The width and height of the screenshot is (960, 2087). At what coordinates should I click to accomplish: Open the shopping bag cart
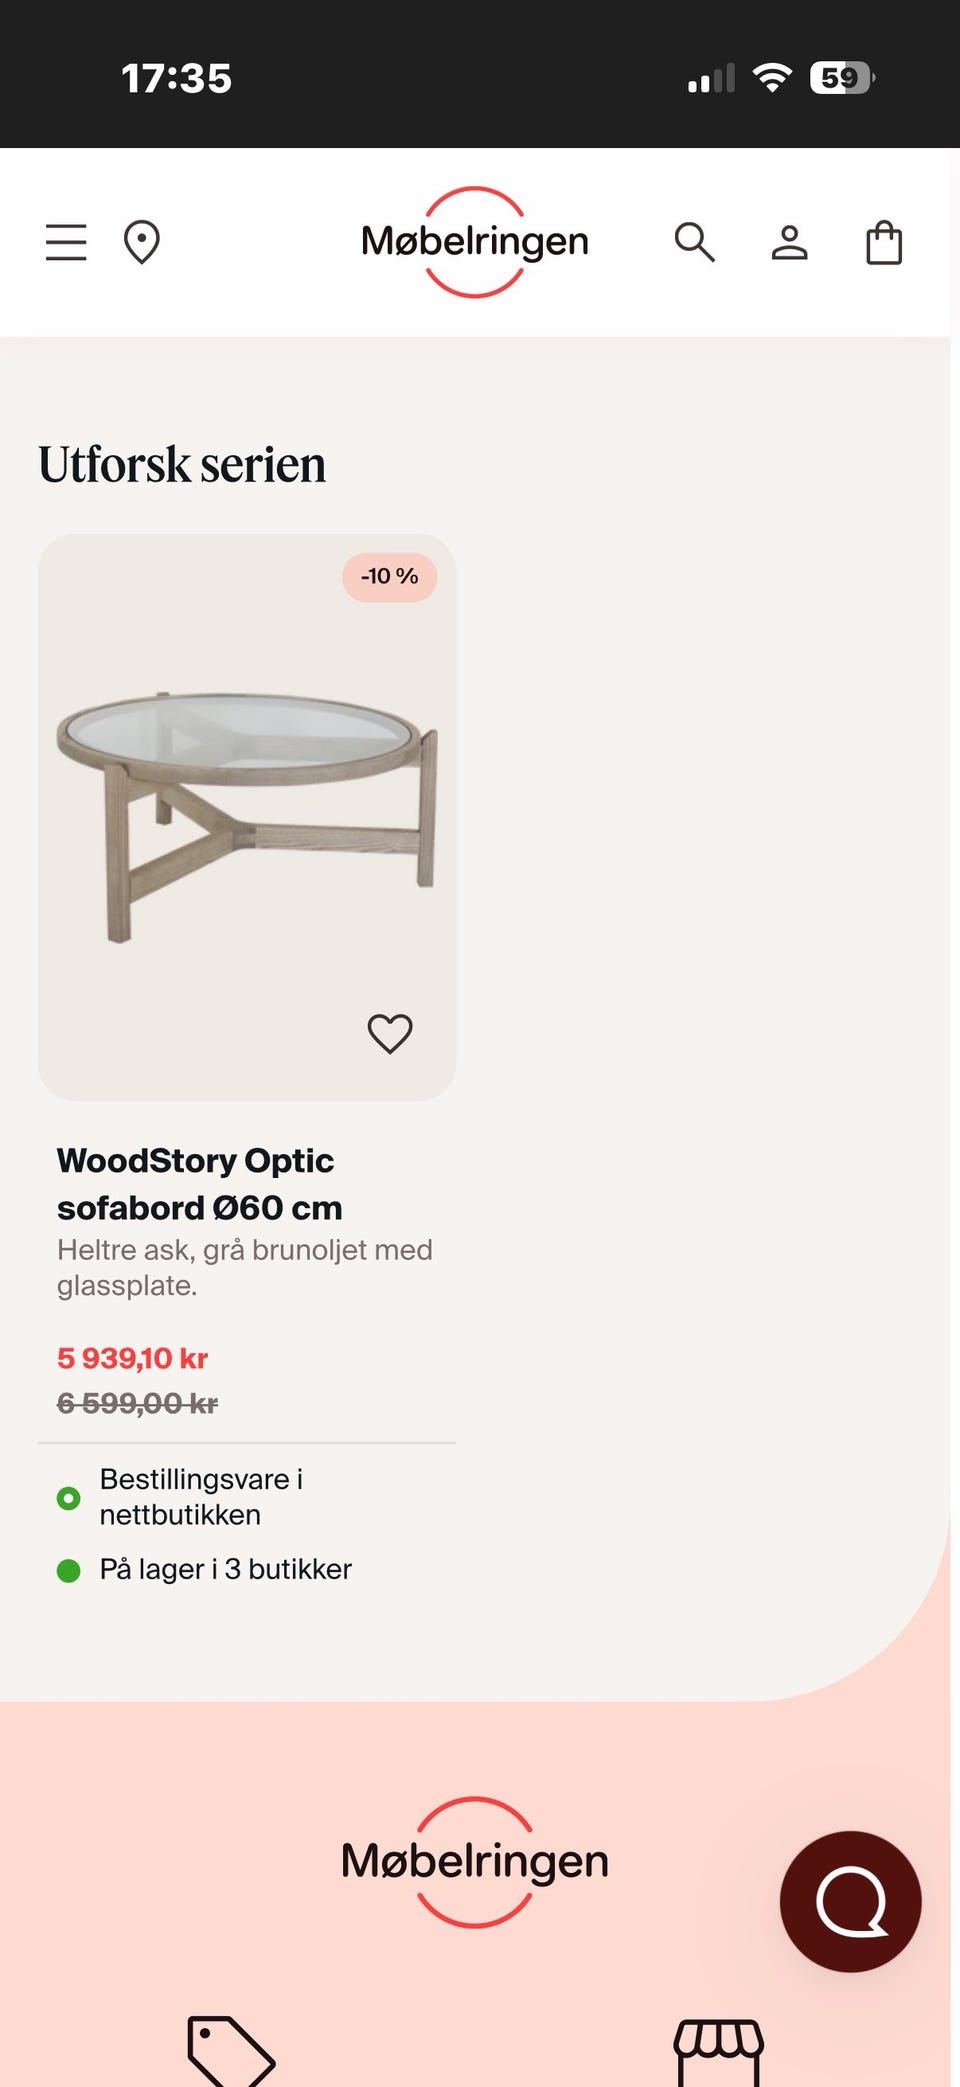coord(884,242)
